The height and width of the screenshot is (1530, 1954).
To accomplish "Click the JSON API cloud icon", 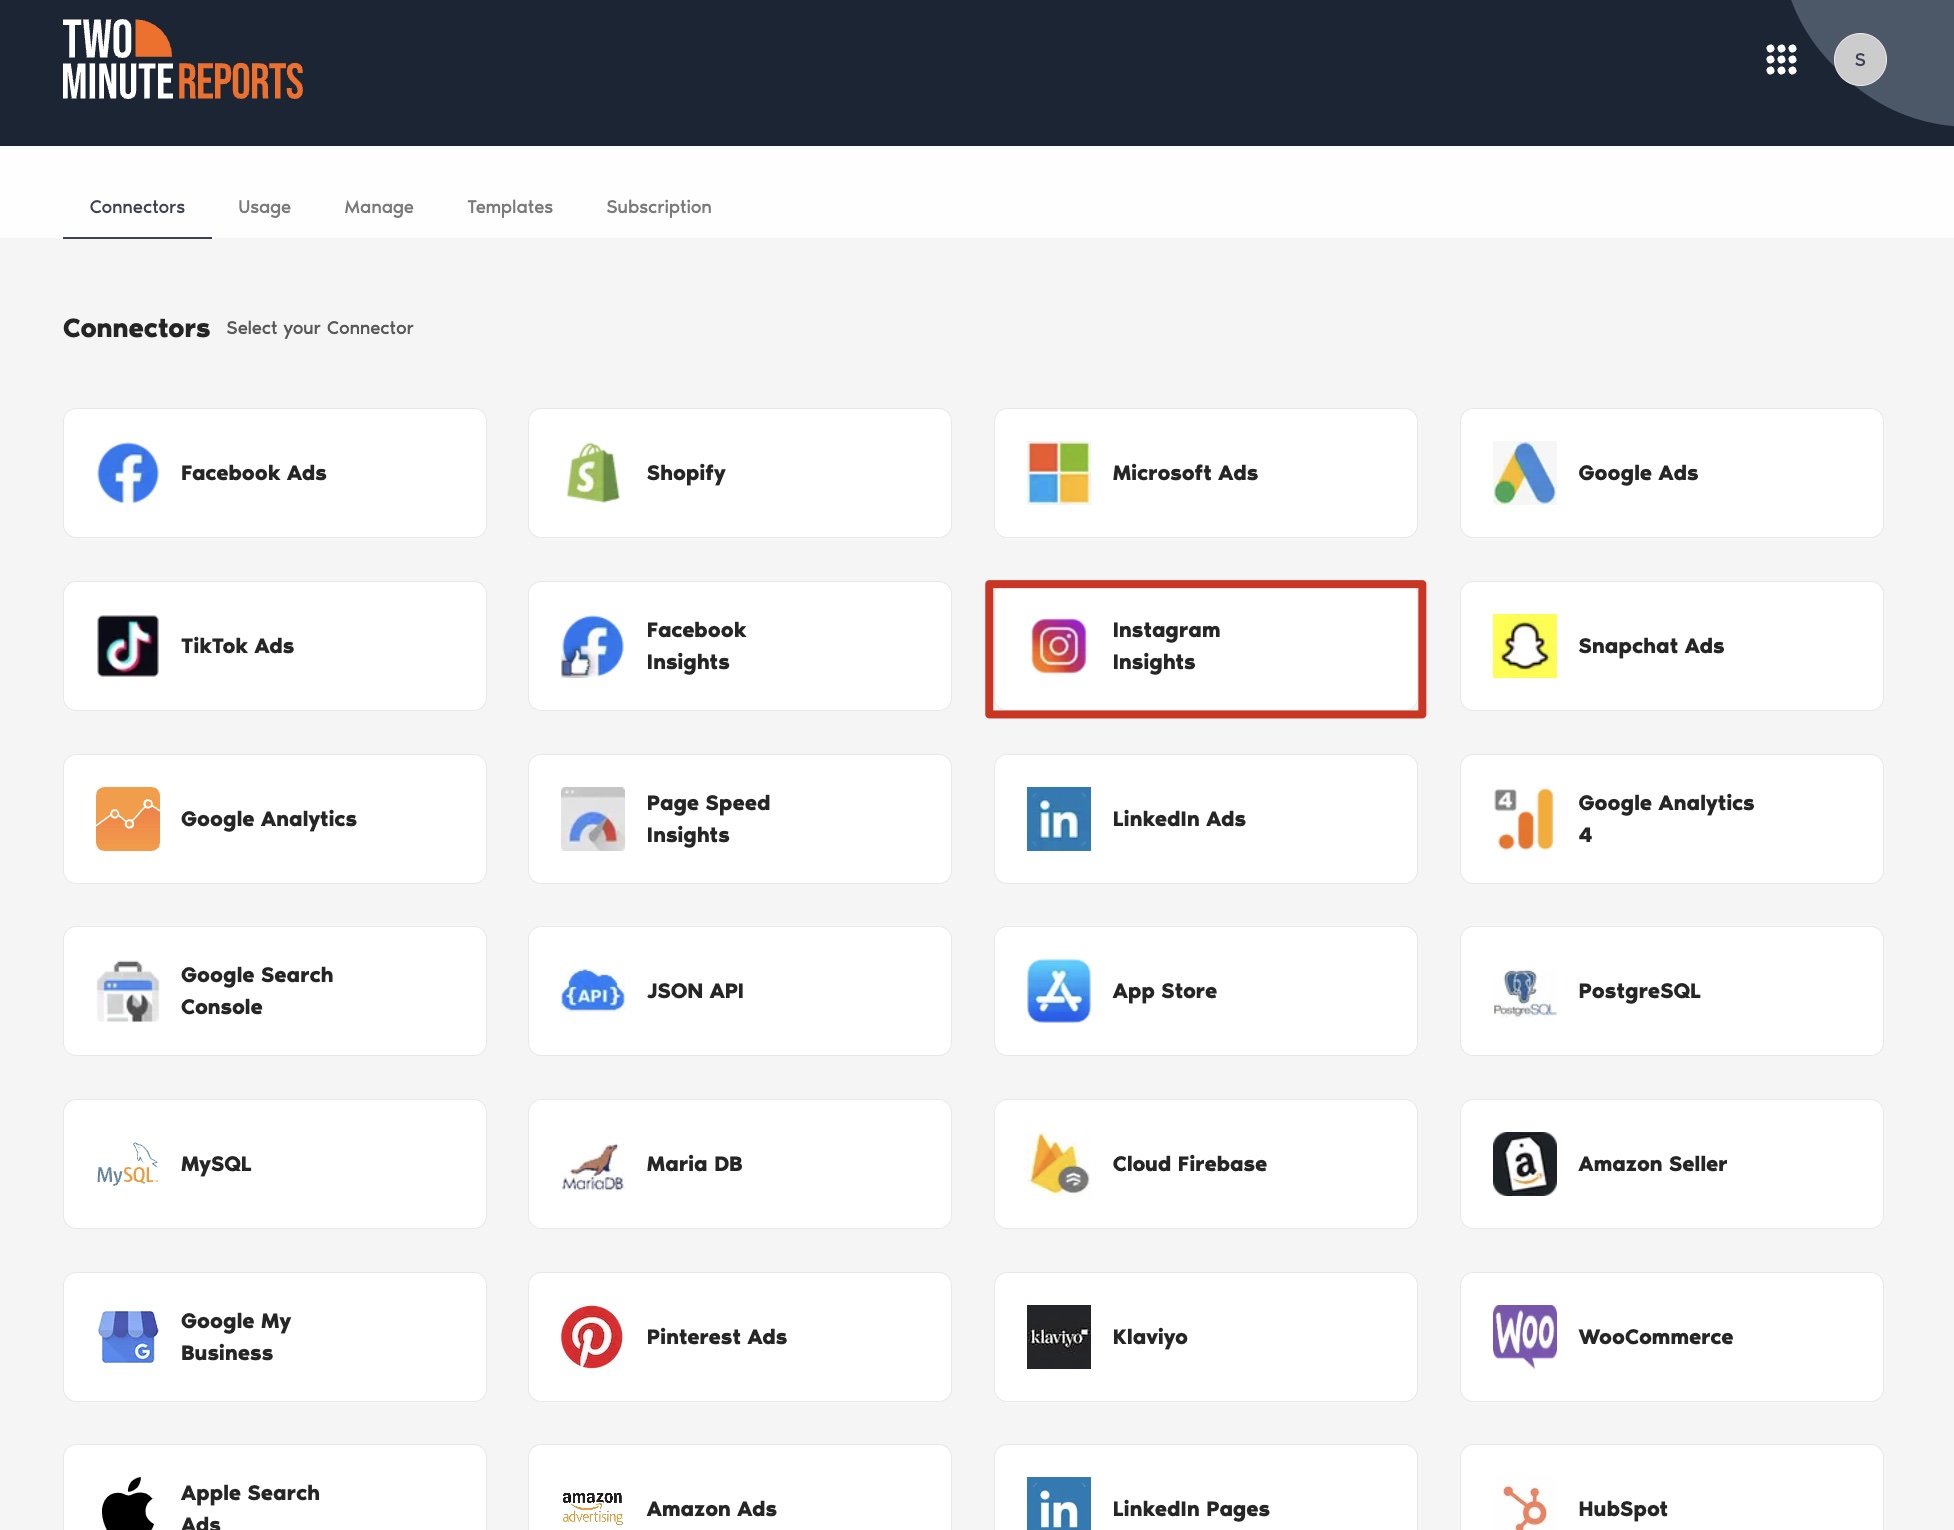I will point(593,991).
